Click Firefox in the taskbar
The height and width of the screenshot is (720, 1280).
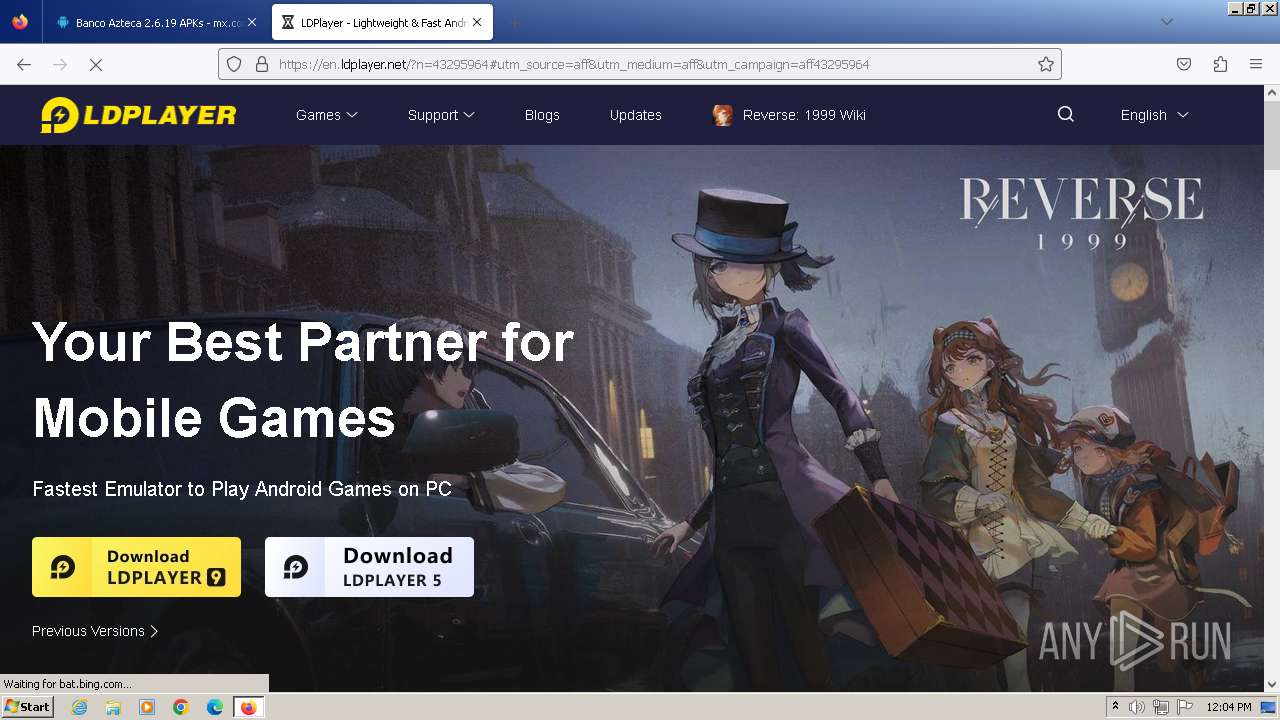pos(248,707)
